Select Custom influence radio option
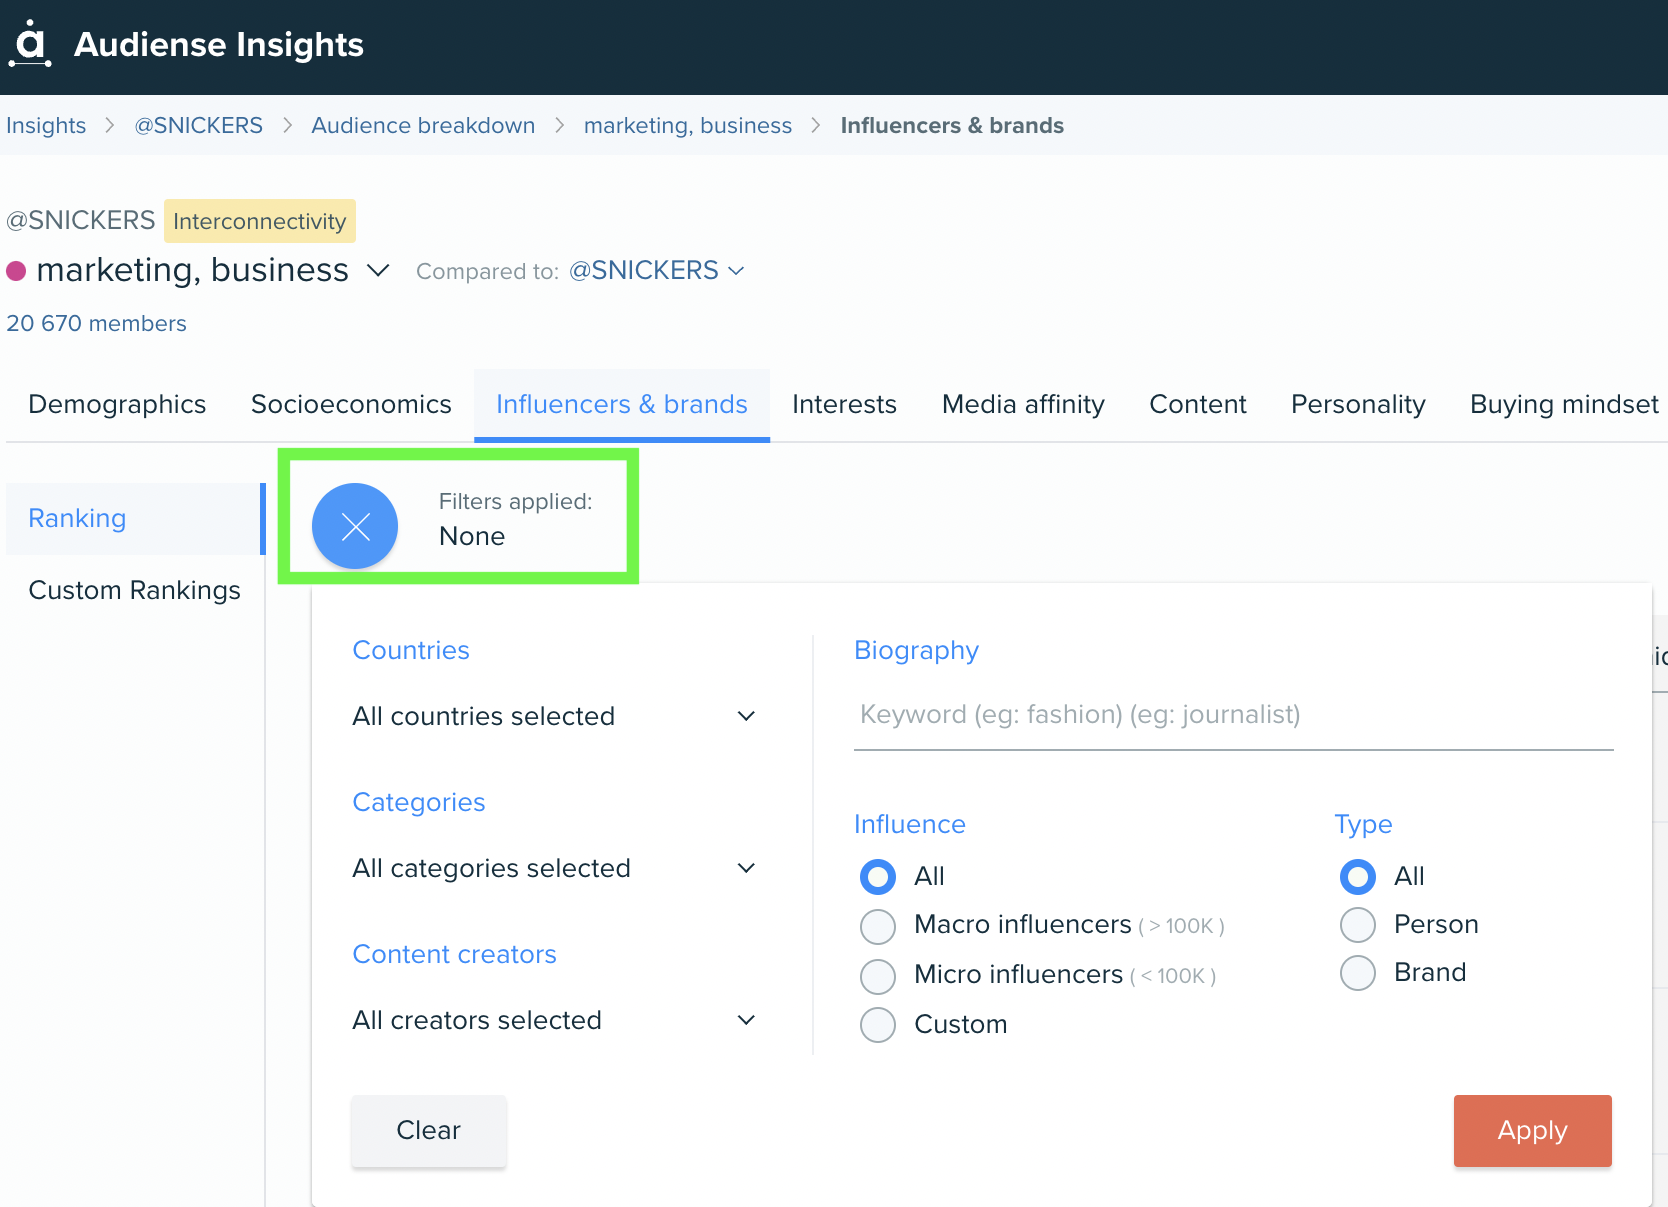The width and height of the screenshot is (1668, 1207). (x=878, y=1024)
